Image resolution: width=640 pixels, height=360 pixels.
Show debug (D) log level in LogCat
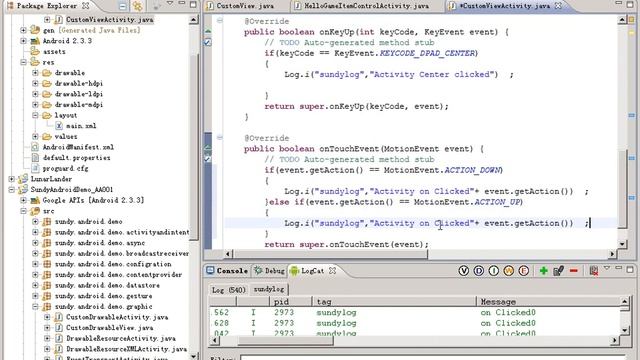[478, 271]
